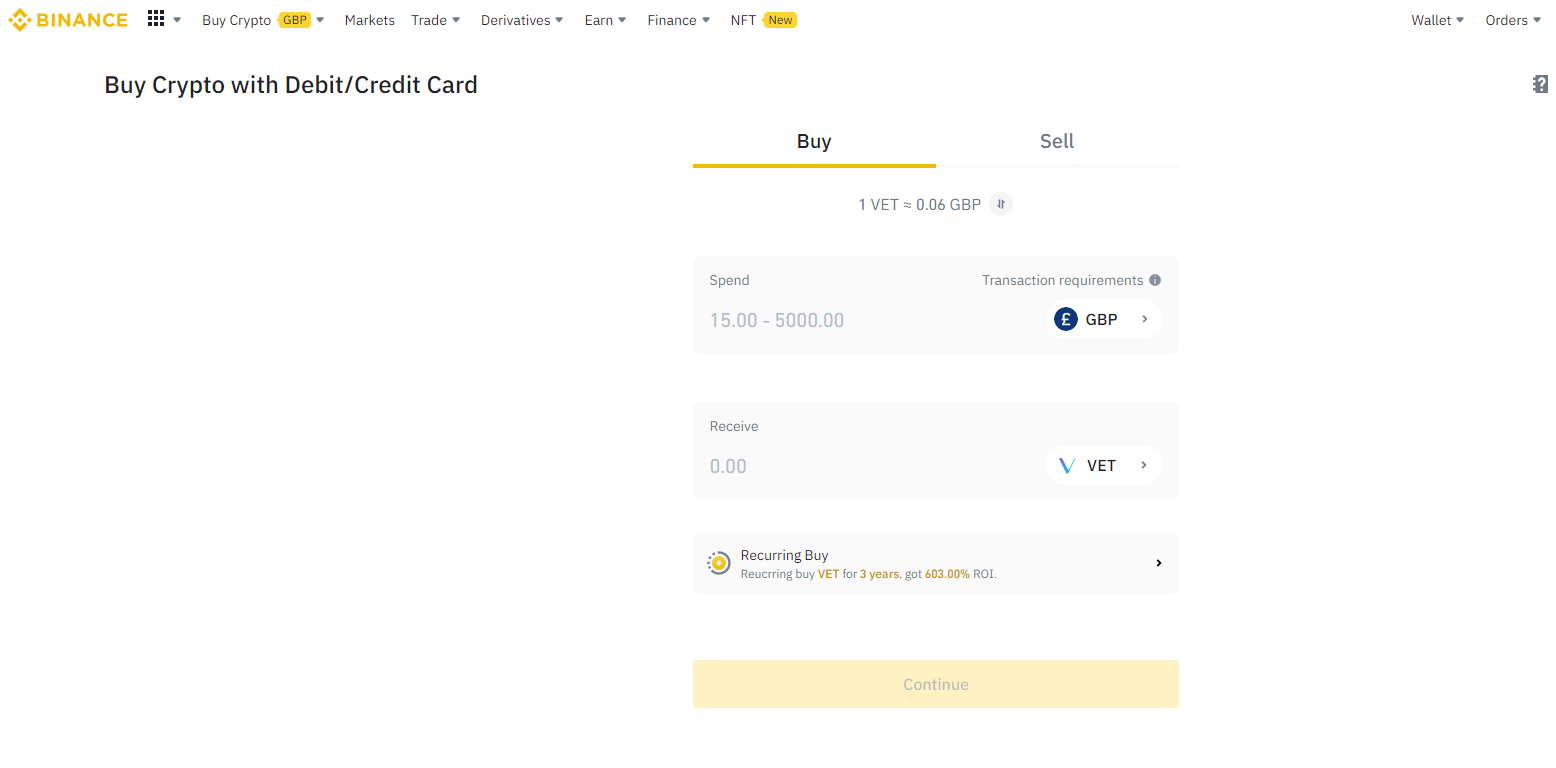Viewport: 1556px width, 768px height.
Task: Select the Buy tab
Action: coord(814,141)
